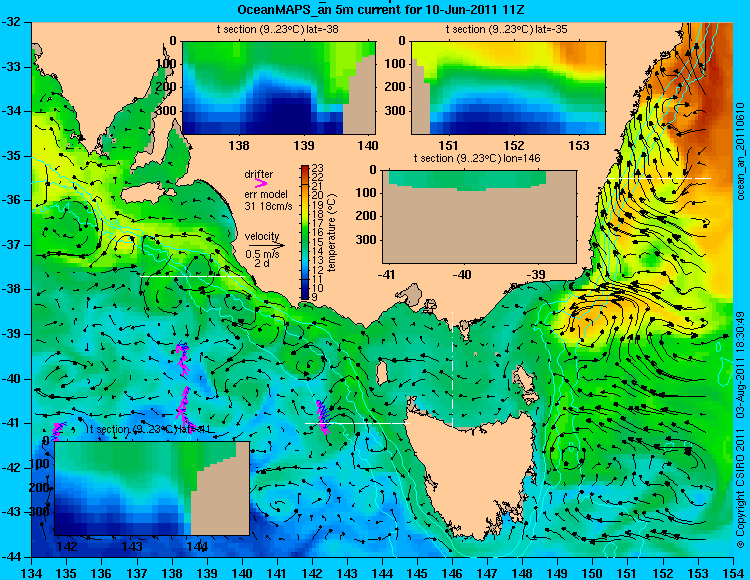Click the 'temperature (°C)' vertical label

[x=332, y=233]
